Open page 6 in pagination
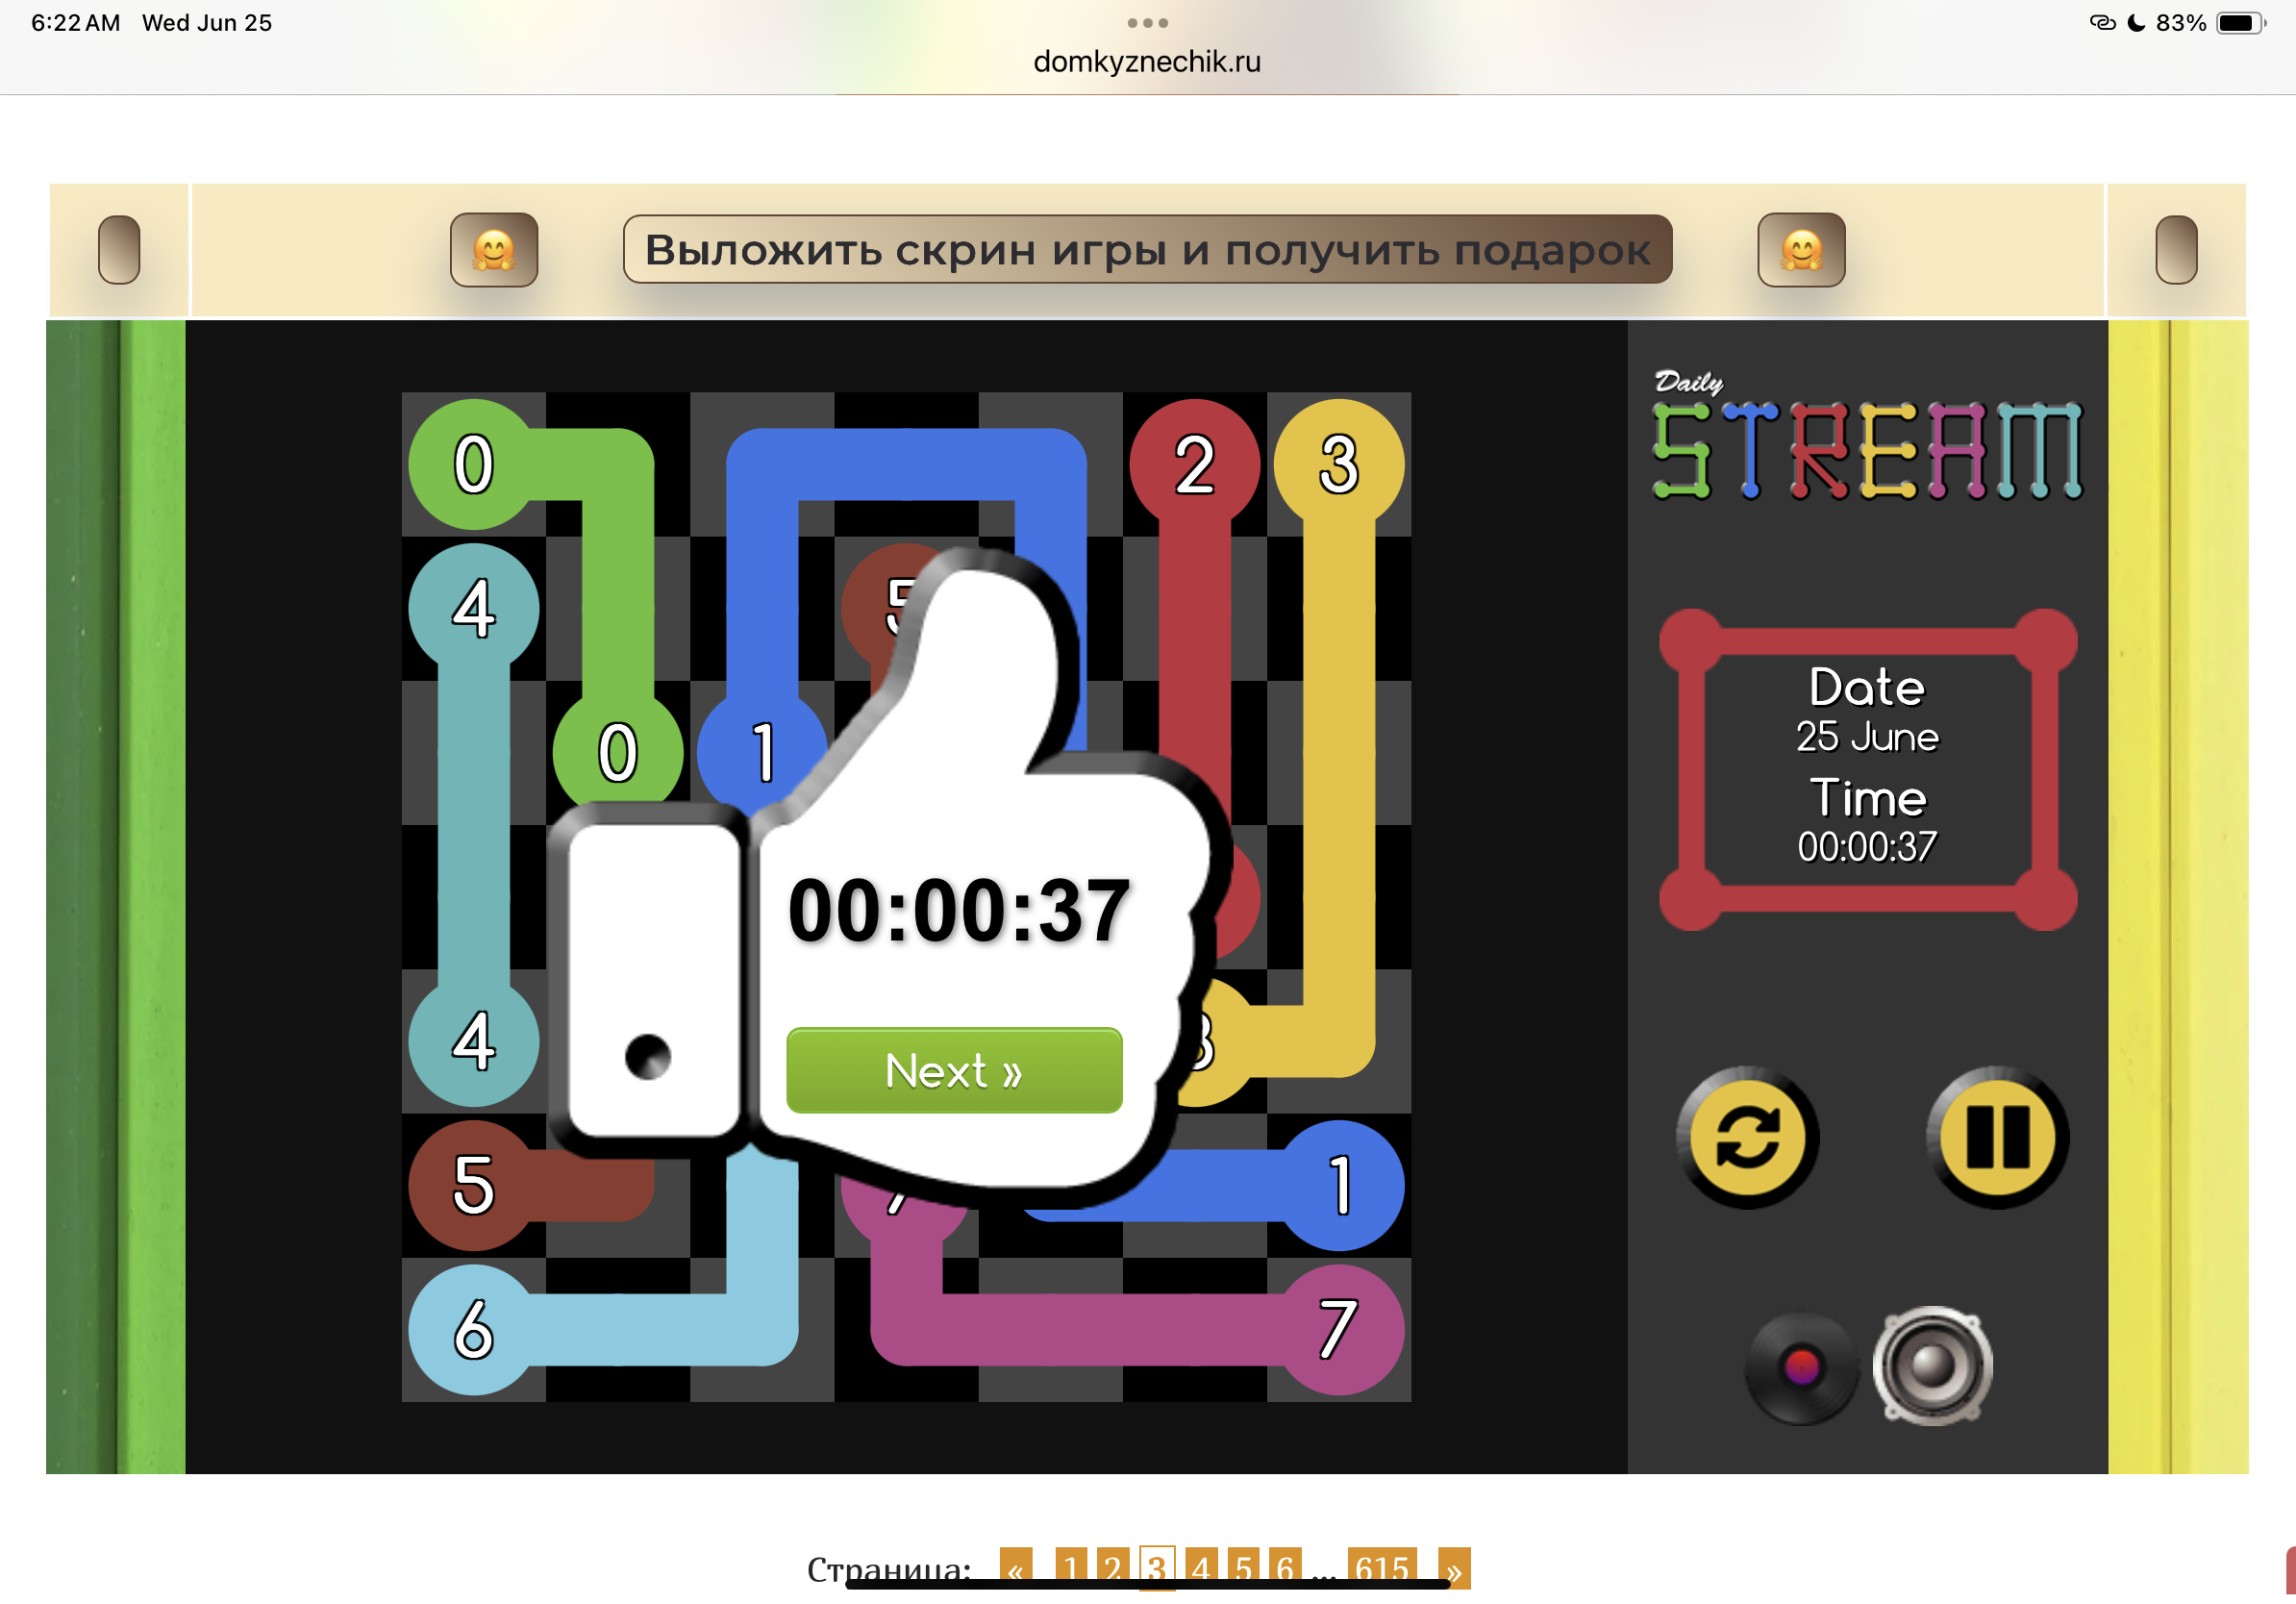The width and height of the screenshot is (2296, 1604). (x=1284, y=1570)
